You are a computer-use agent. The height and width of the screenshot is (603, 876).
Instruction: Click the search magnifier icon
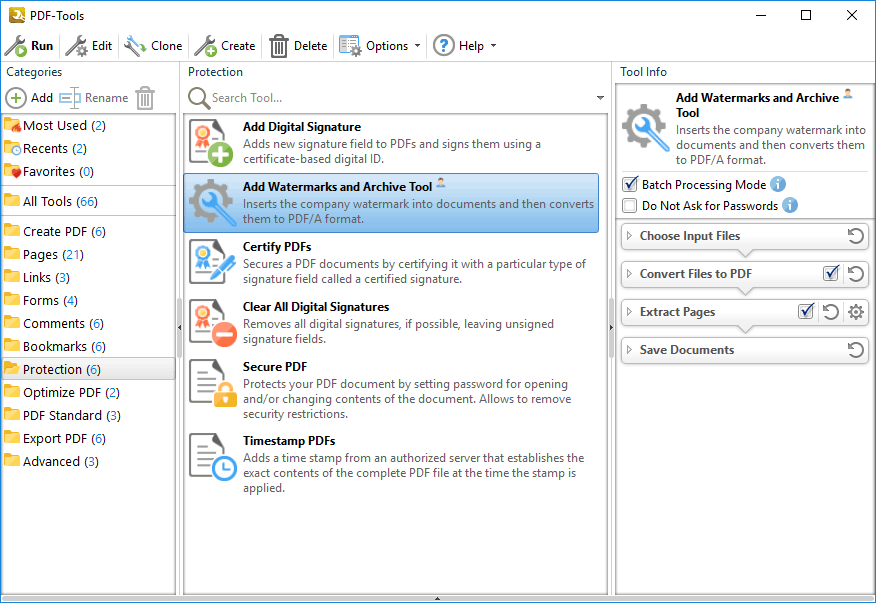[x=198, y=98]
